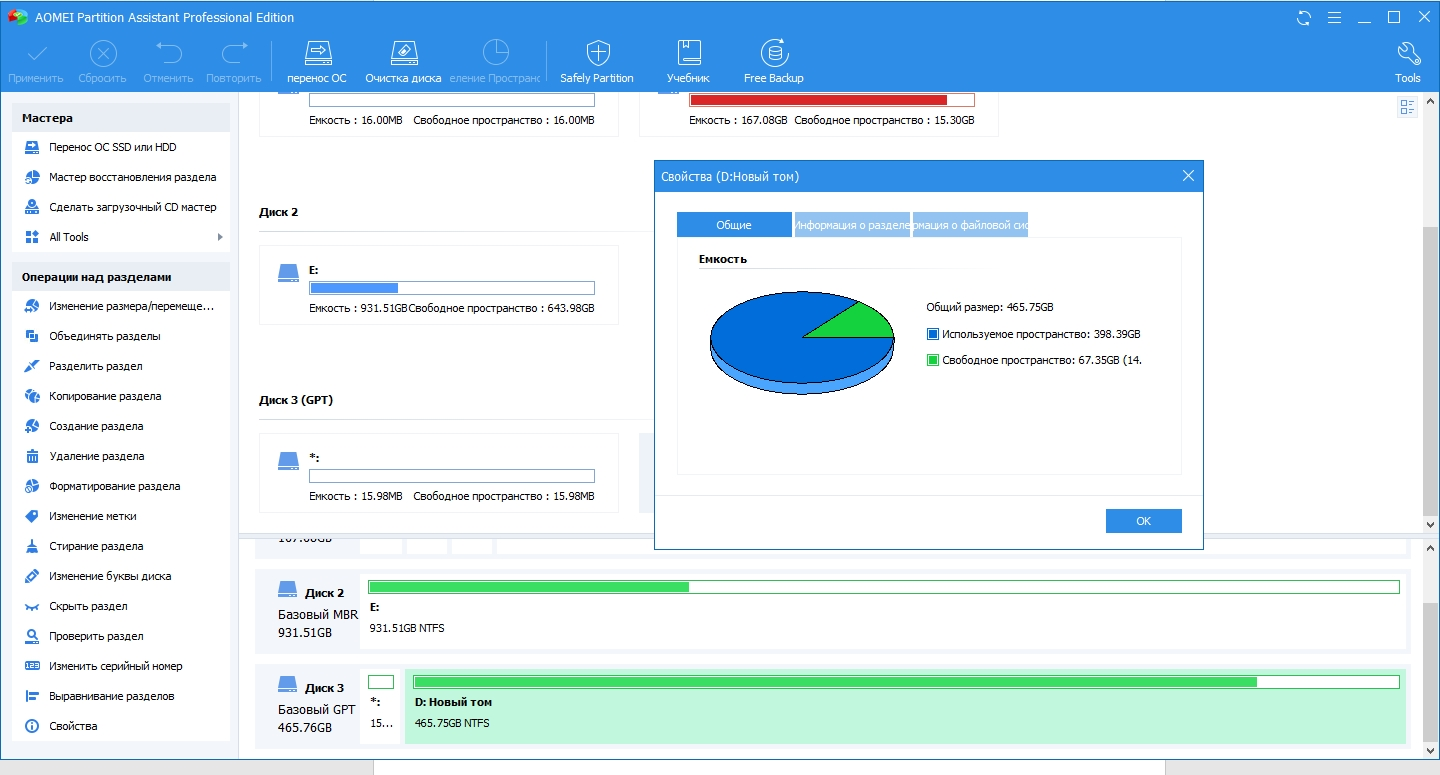Click the capacity pie chart
The image size is (1440, 775).
(x=801, y=343)
